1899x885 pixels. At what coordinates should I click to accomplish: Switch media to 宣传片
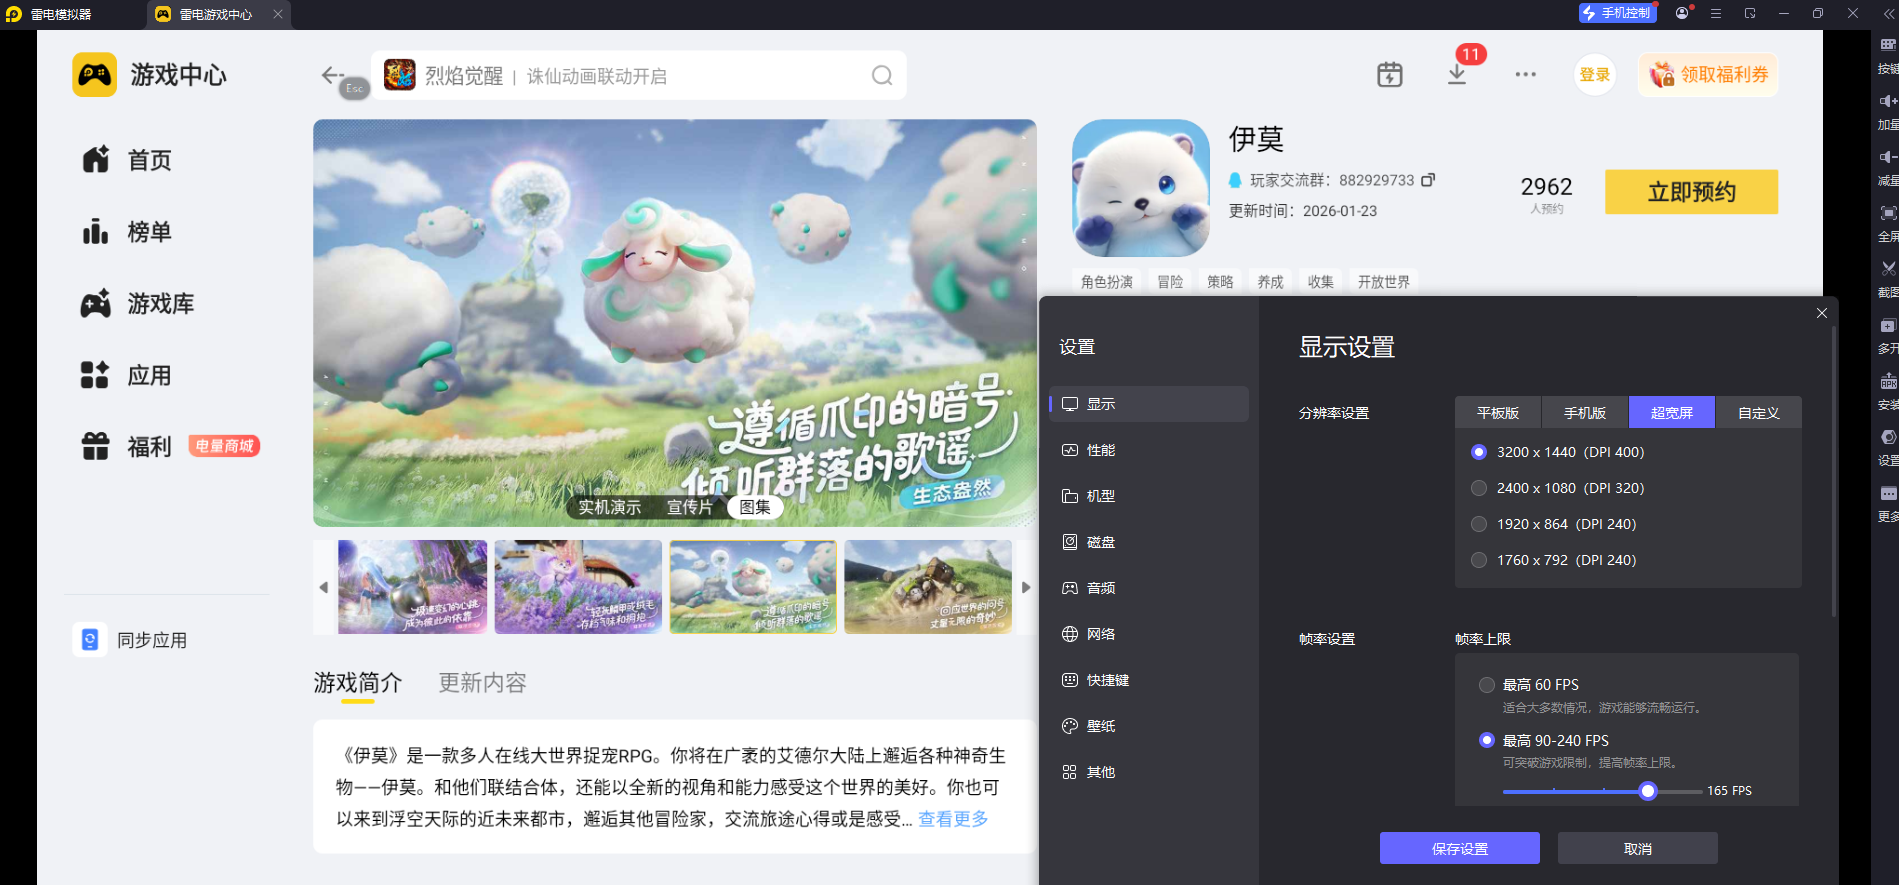690,508
